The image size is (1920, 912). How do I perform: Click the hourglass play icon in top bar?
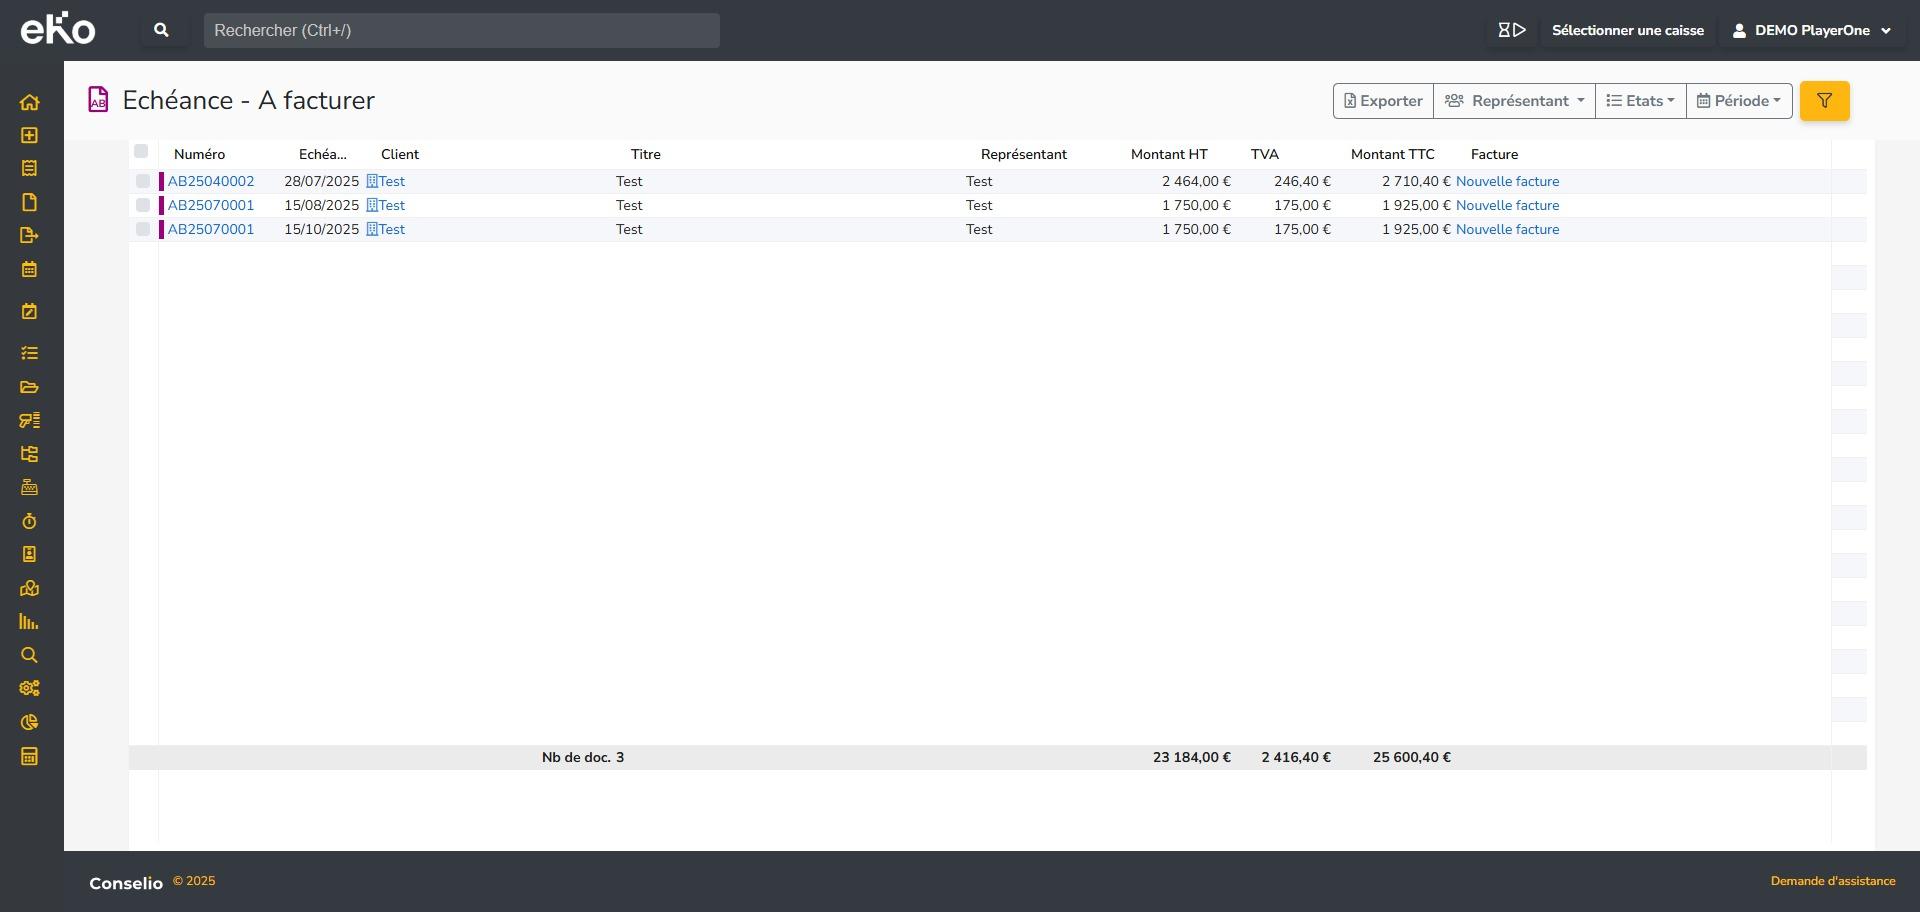coord(1511,31)
